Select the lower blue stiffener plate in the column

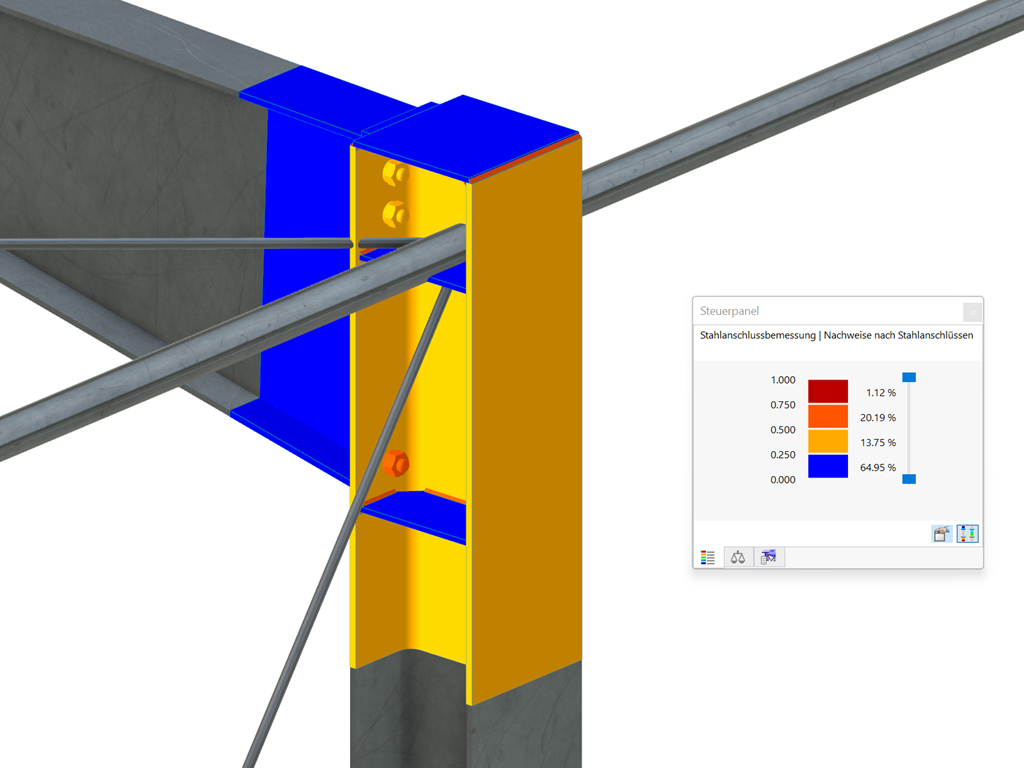[x=421, y=516]
